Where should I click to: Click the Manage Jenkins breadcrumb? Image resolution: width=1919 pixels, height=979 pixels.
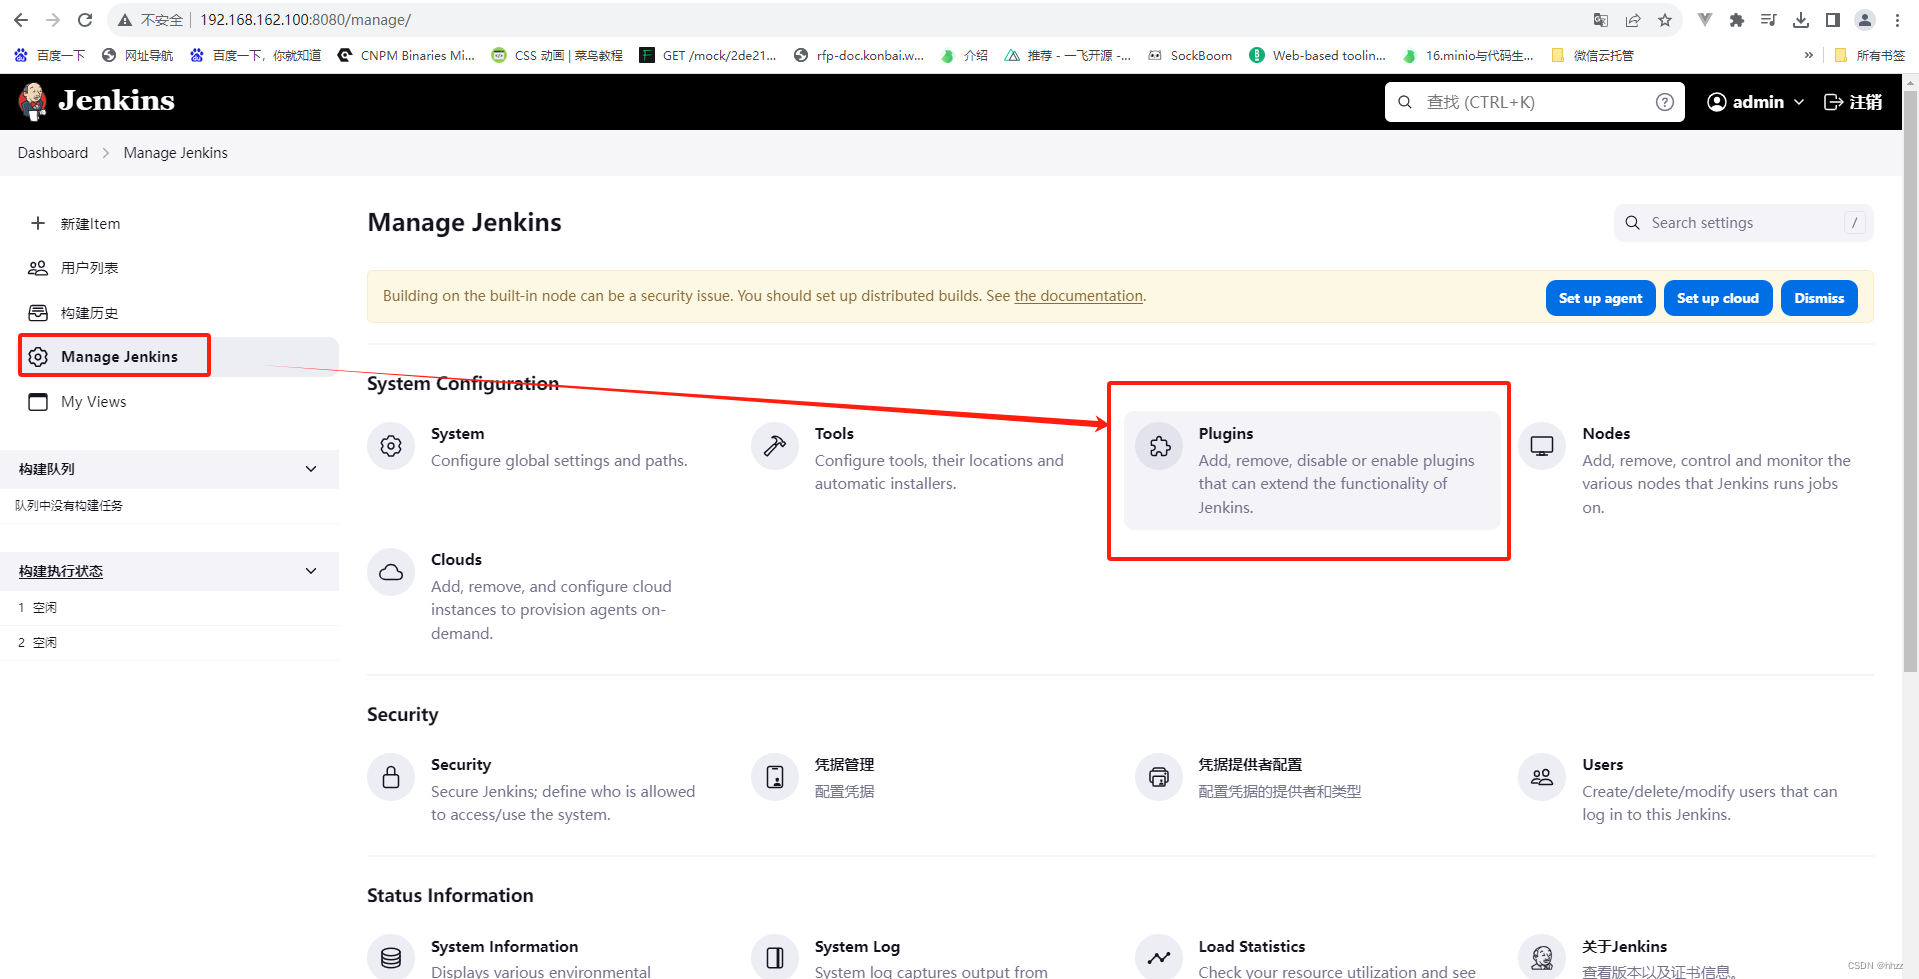coord(176,153)
